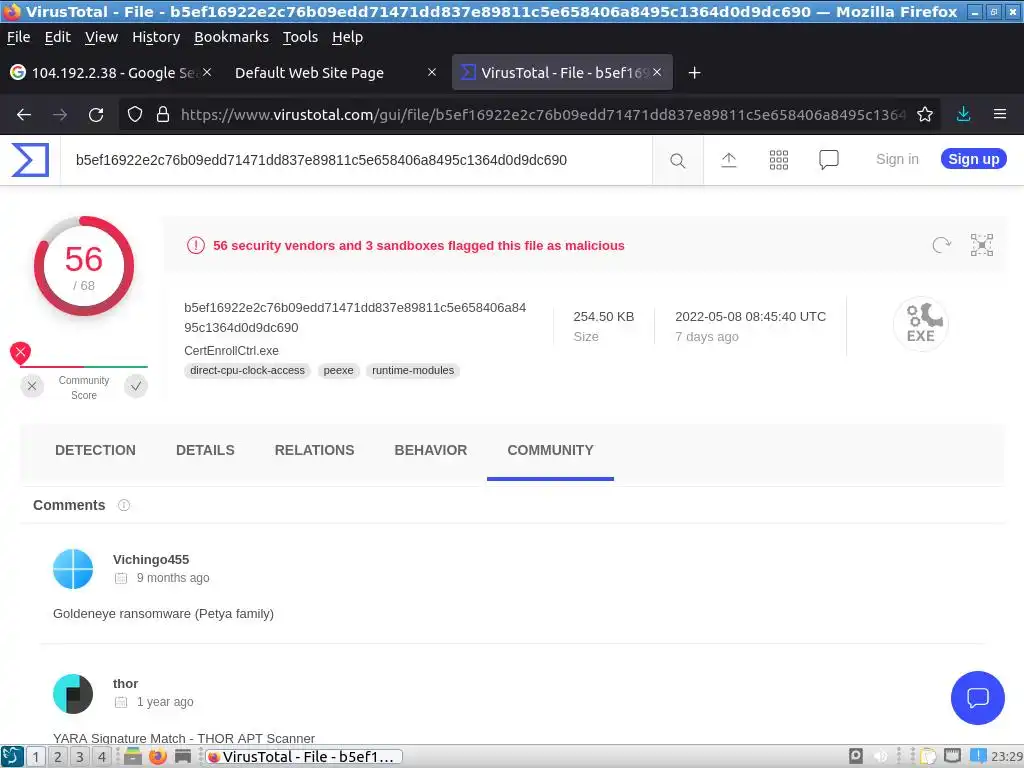Click the CertEnrollCtrl.exe file name

231,351
